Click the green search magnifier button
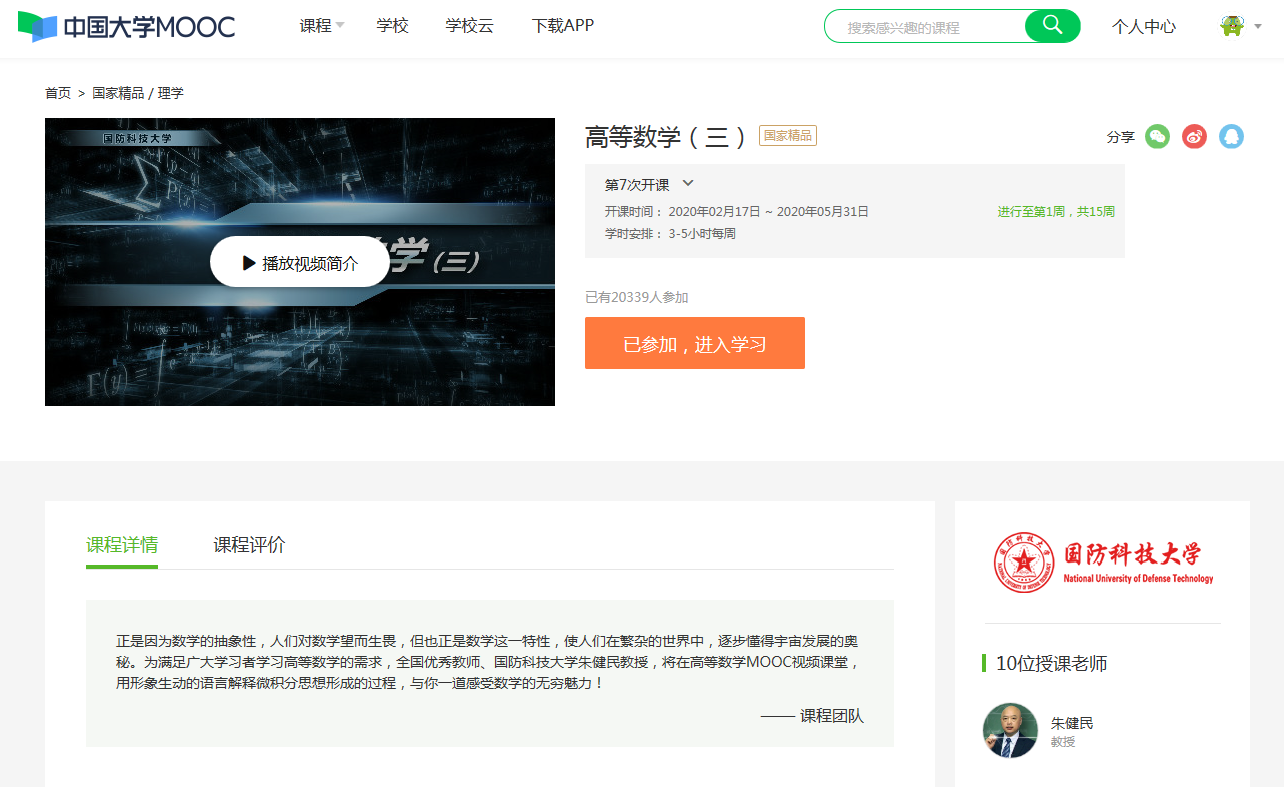1284x787 pixels. [x=1052, y=26]
